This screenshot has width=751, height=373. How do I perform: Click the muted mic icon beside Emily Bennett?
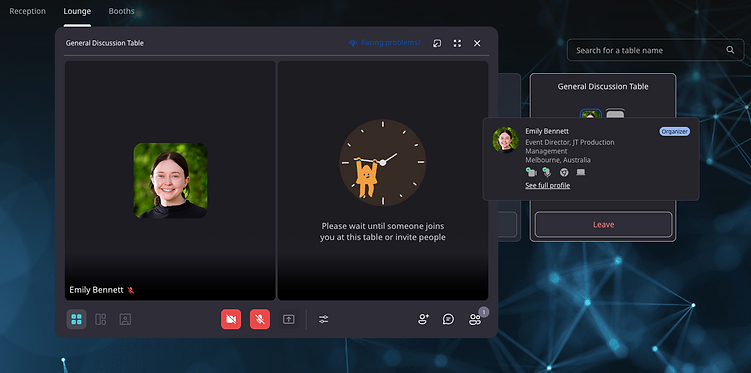131,290
